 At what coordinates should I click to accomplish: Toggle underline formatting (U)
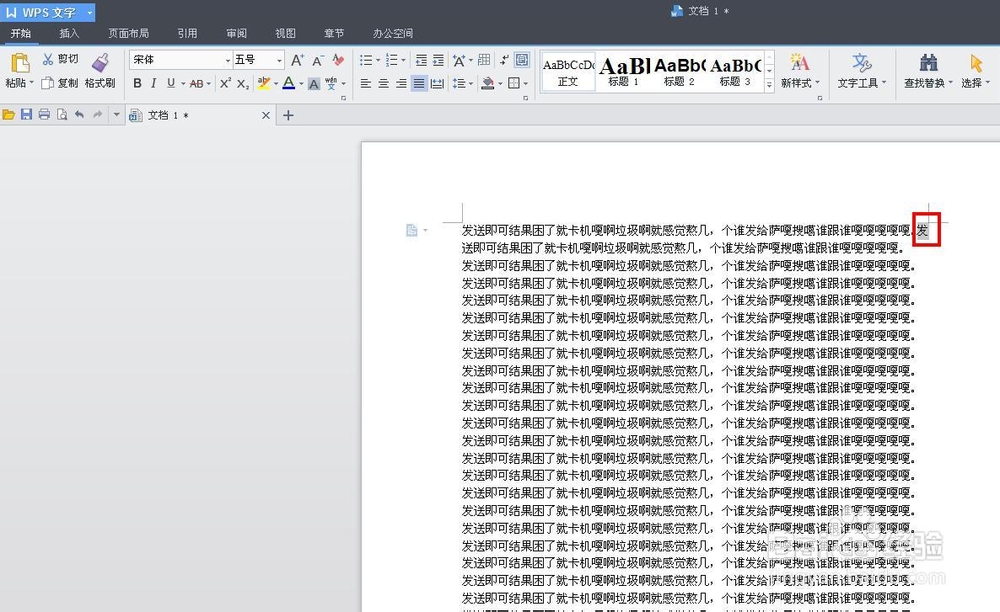pyautogui.click(x=170, y=83)
